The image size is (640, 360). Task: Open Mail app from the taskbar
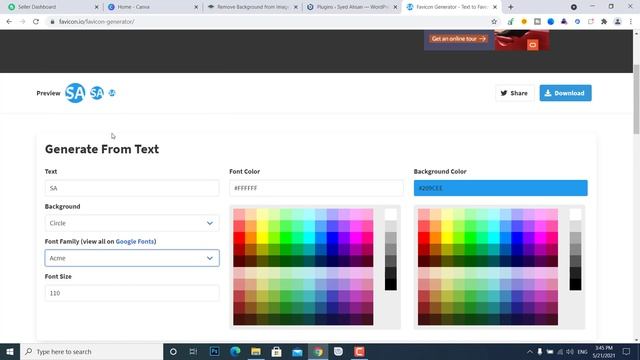297,351
